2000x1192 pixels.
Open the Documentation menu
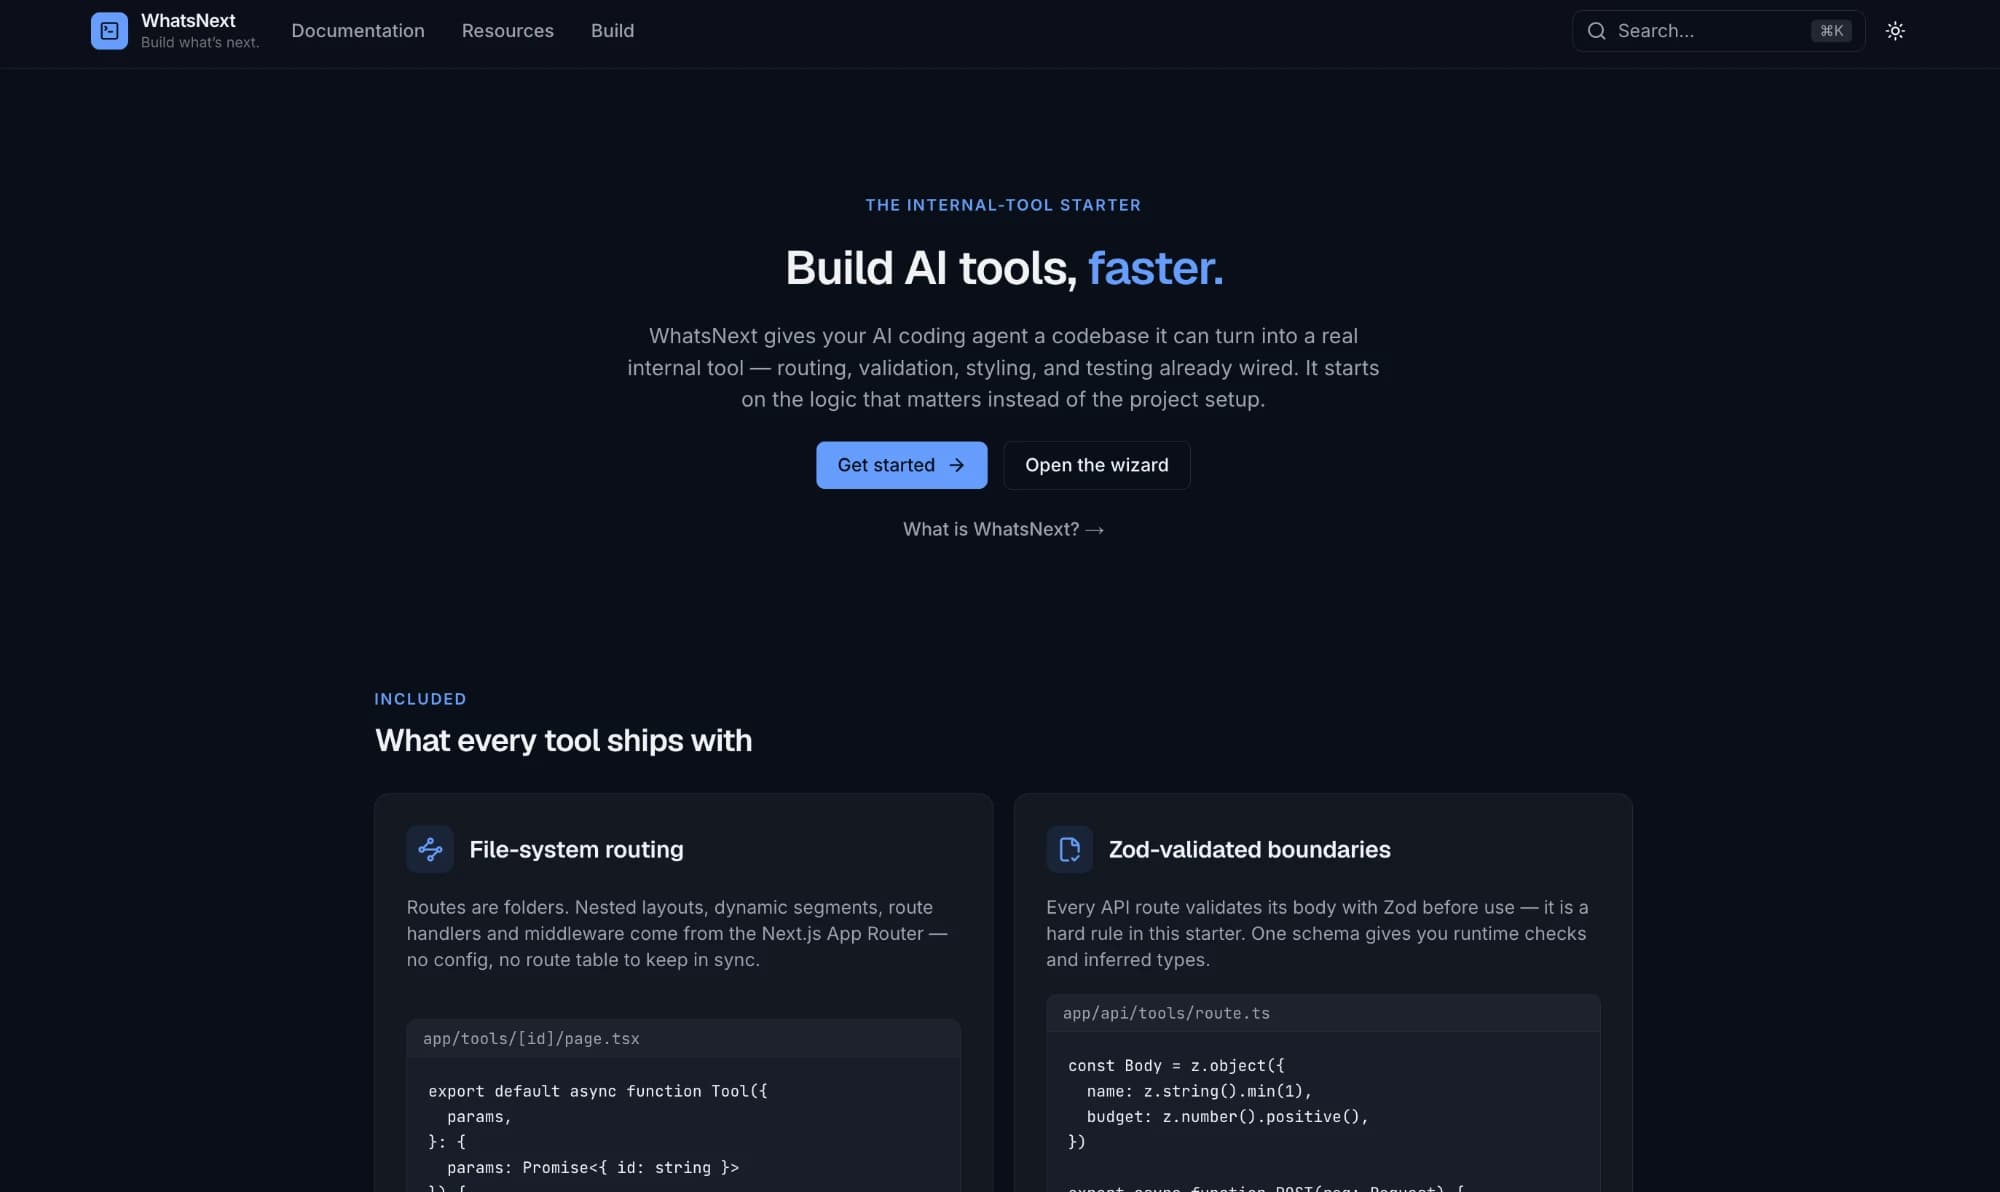(x=358, y=31)
